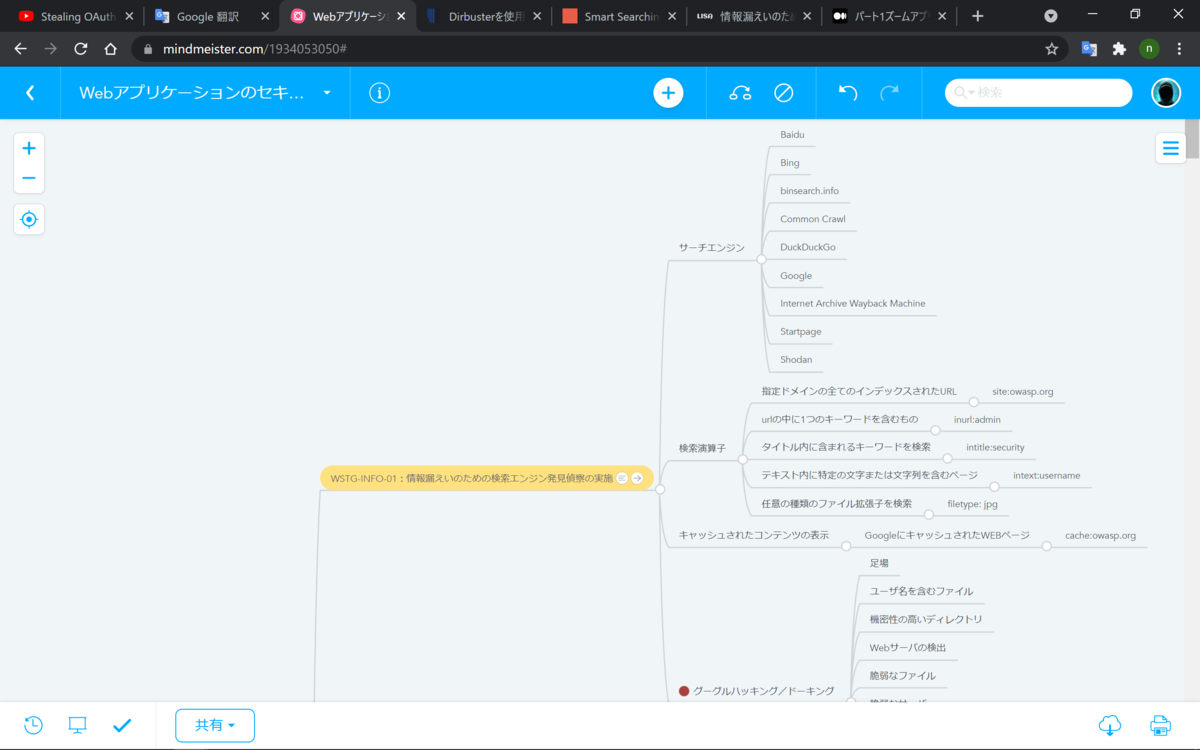This screenshot has width=1200, height=750.
Task: Collapse the WSTG-INFO-01 topic branch
Action: click(x=660, y=489)
